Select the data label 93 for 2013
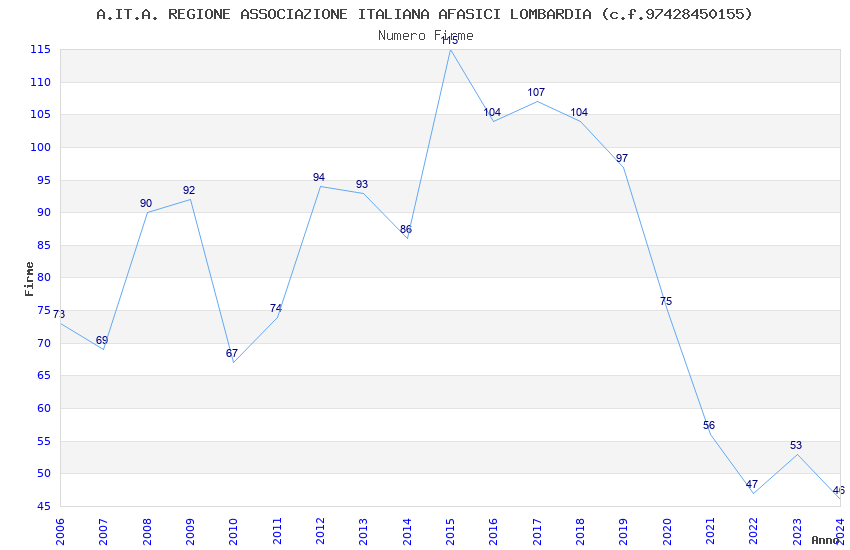850x550 pixels. click(362, 184)
